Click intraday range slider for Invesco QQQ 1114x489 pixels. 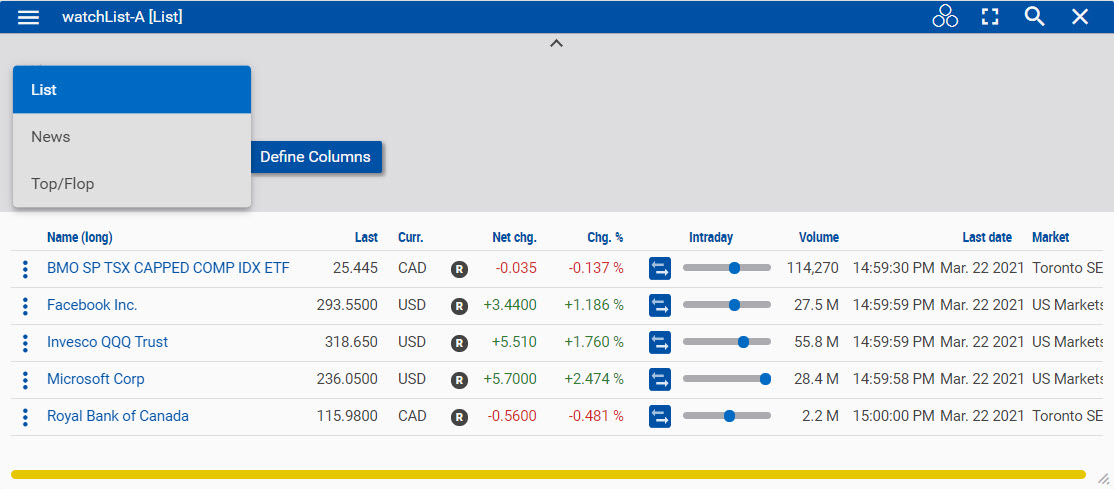pos(727,342)
